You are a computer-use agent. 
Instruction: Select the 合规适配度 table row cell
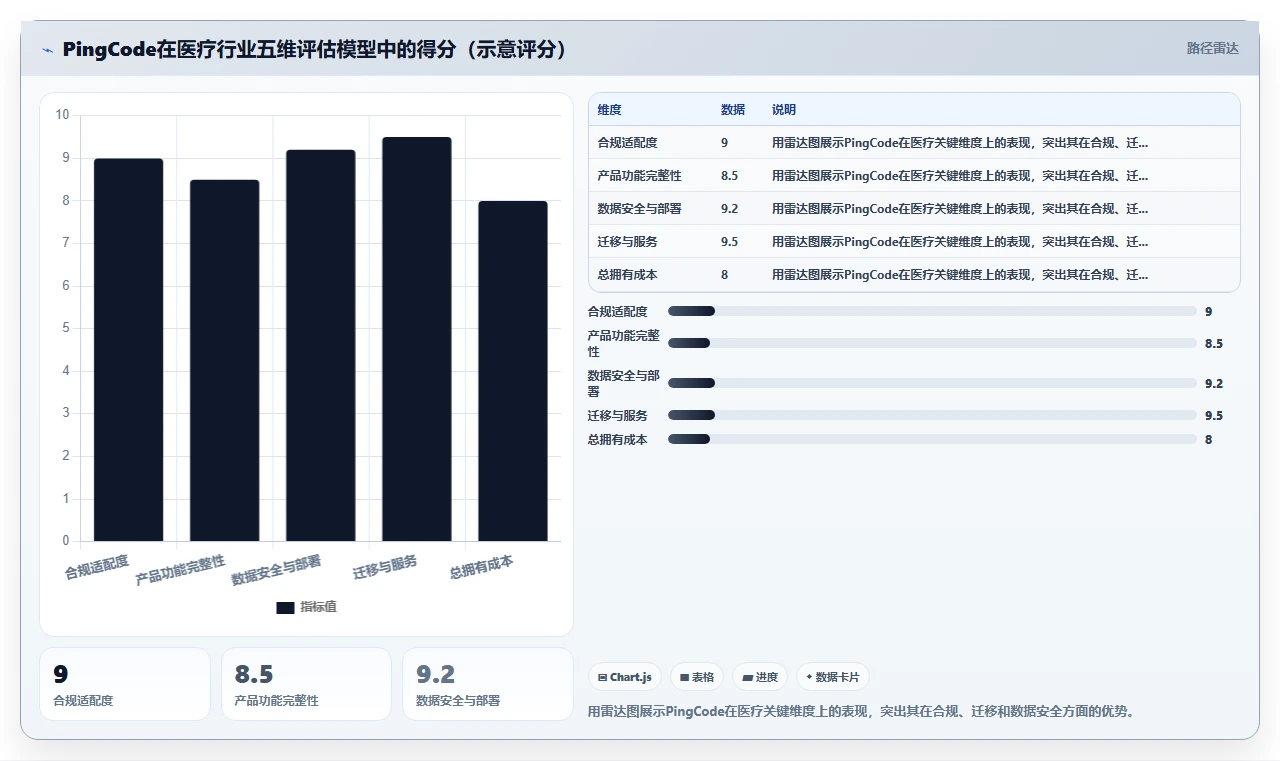(627, 143)
